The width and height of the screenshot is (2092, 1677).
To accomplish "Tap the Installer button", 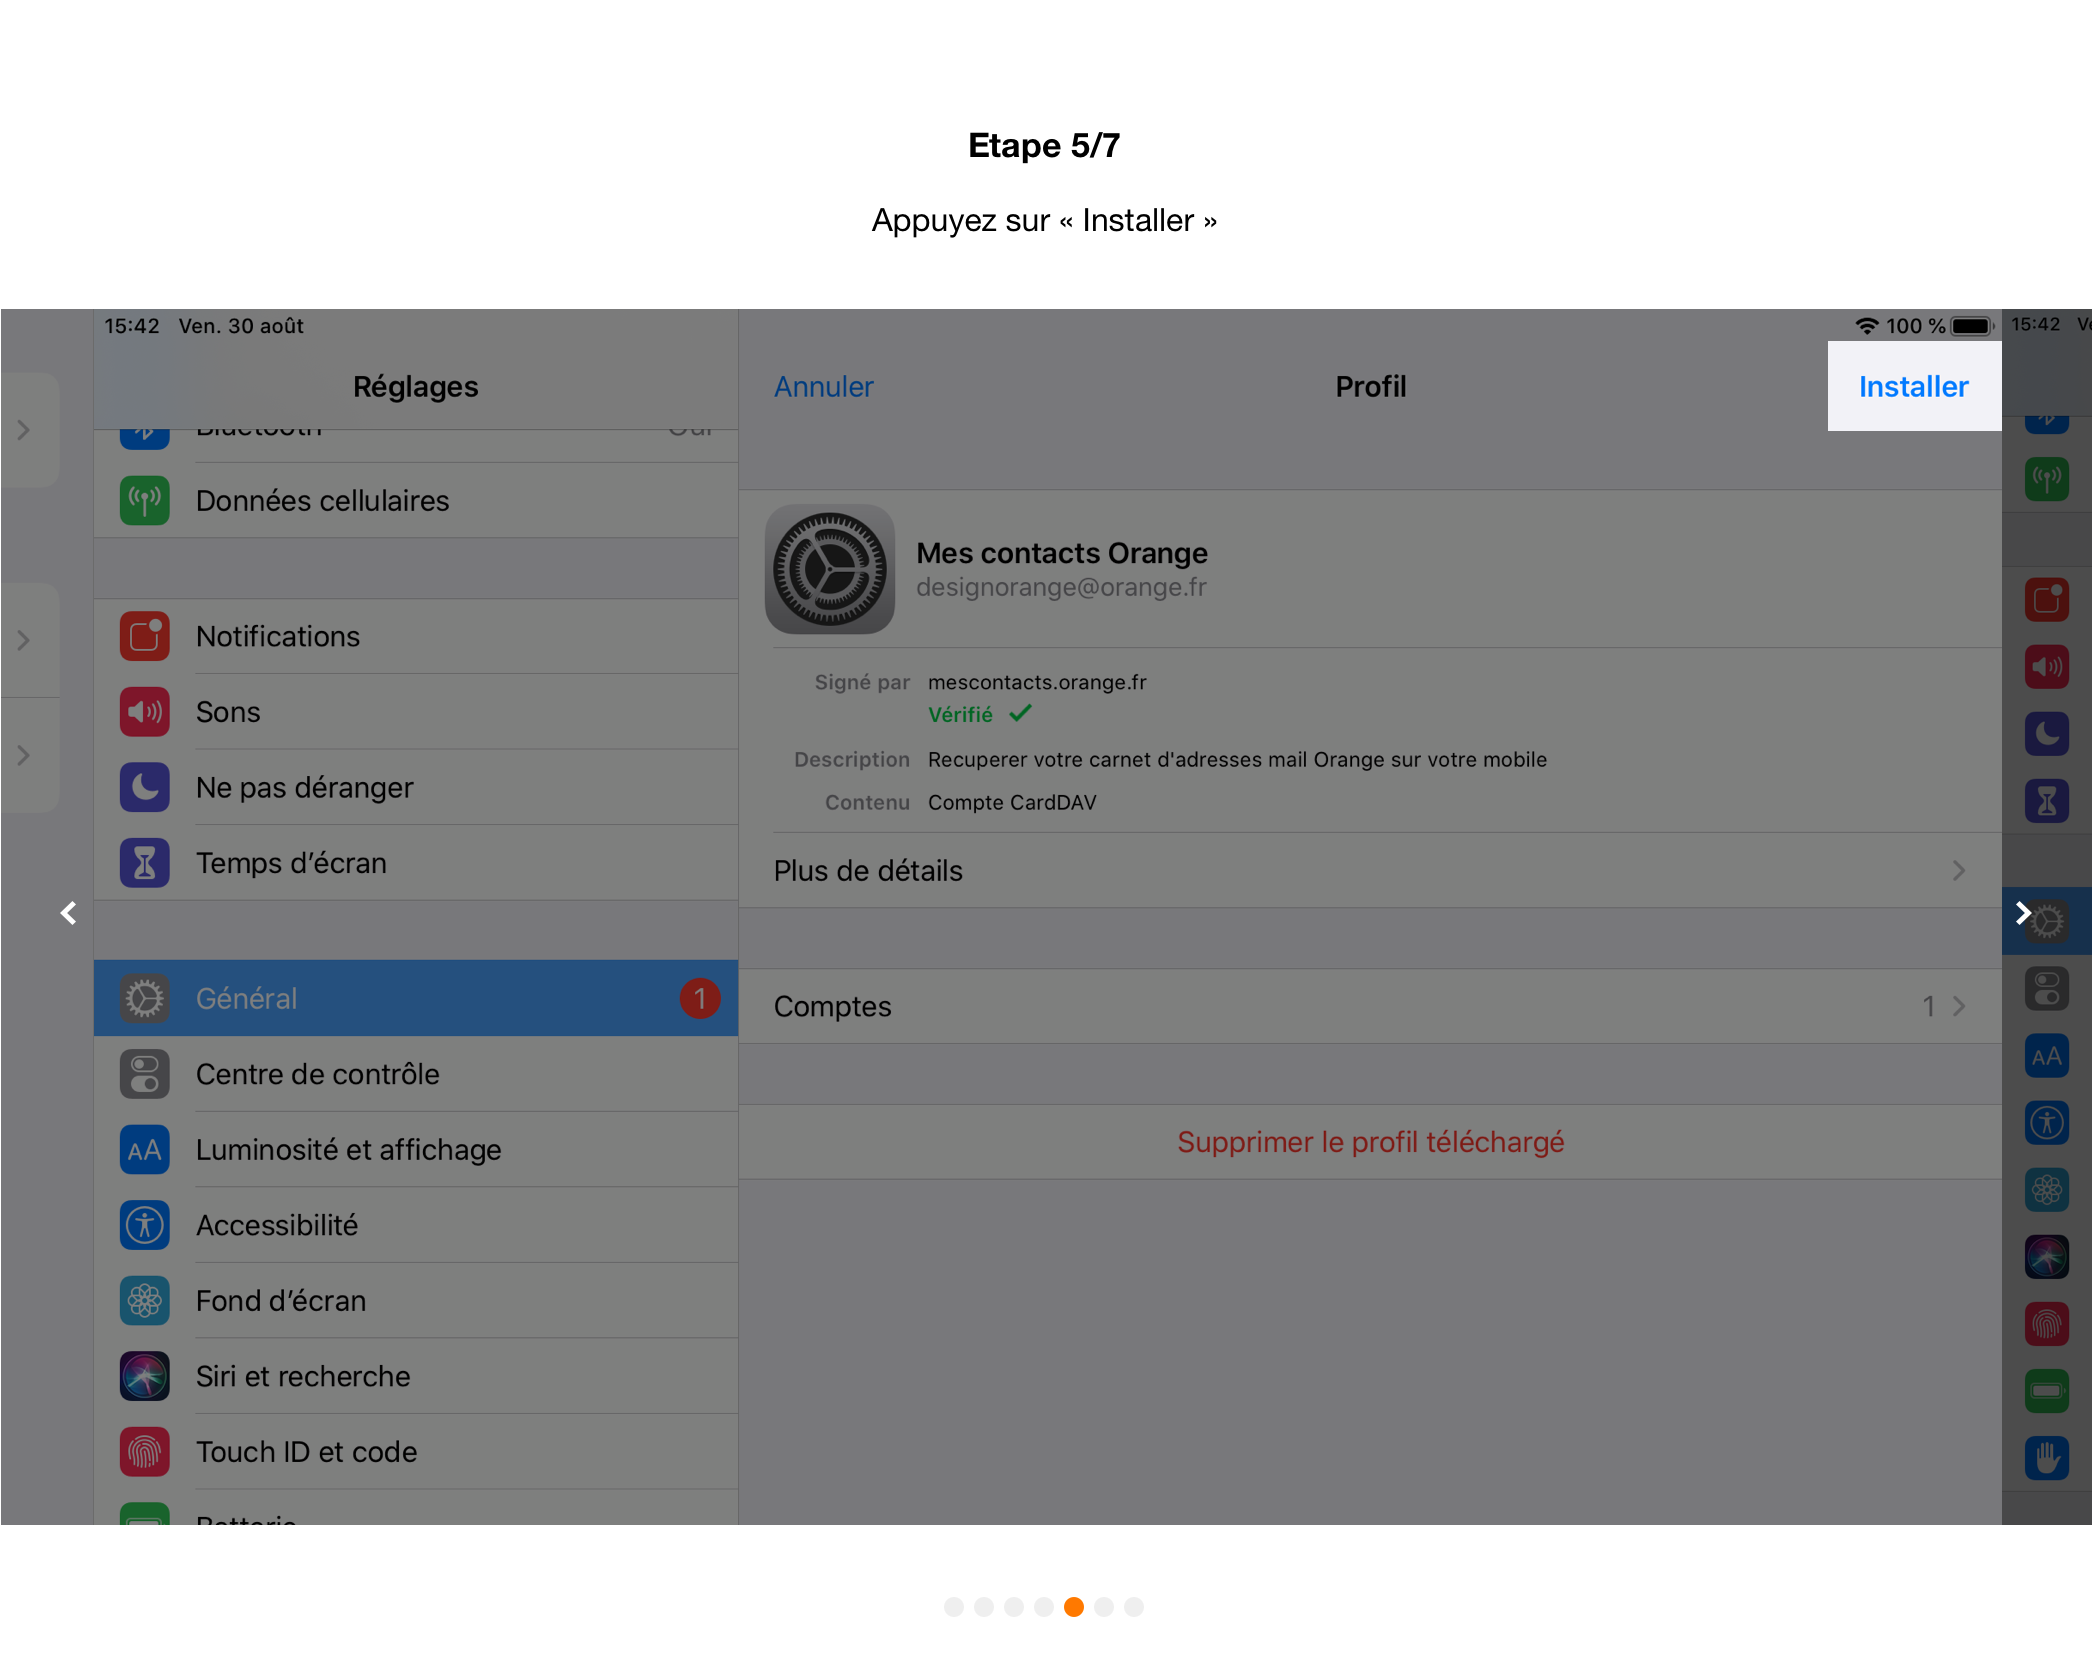I will [x=1913, y=387].
